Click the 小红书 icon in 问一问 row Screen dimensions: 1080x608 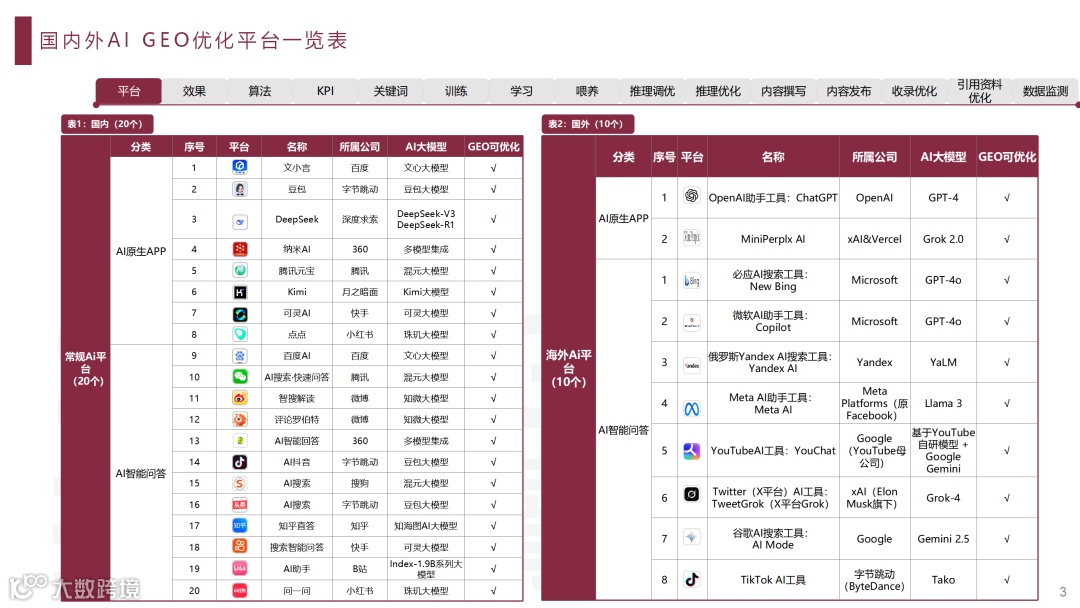point(240,590)
